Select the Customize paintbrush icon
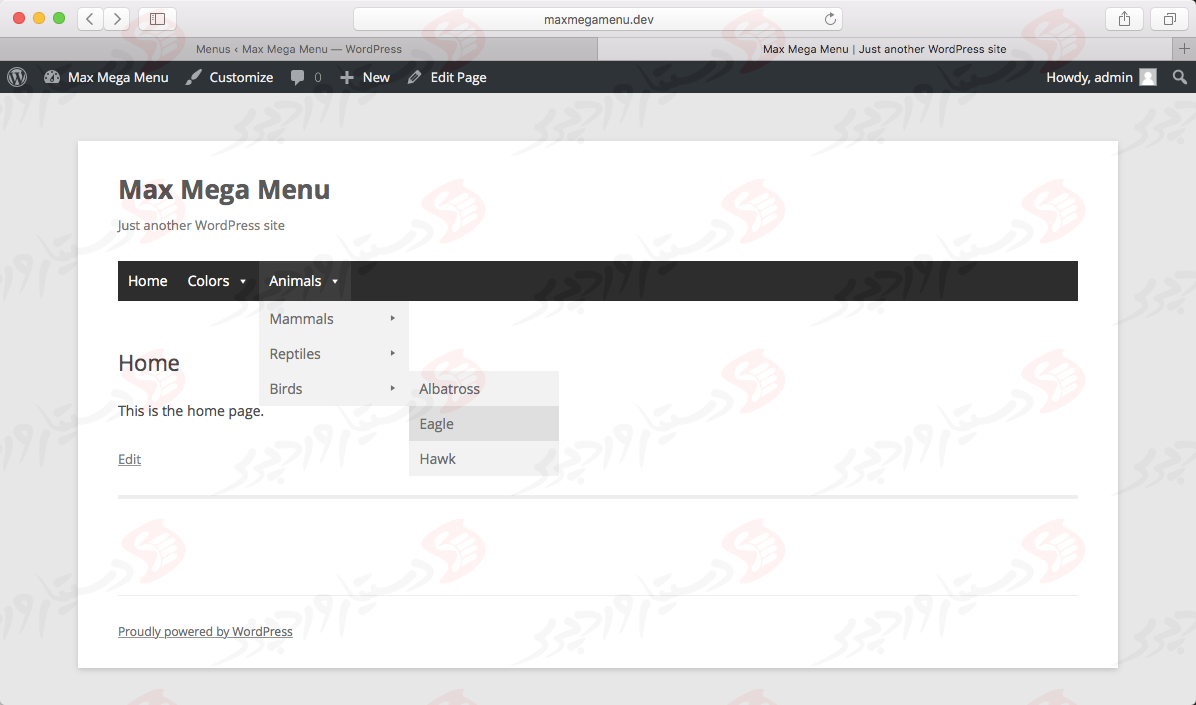 [x=194, y=77]
